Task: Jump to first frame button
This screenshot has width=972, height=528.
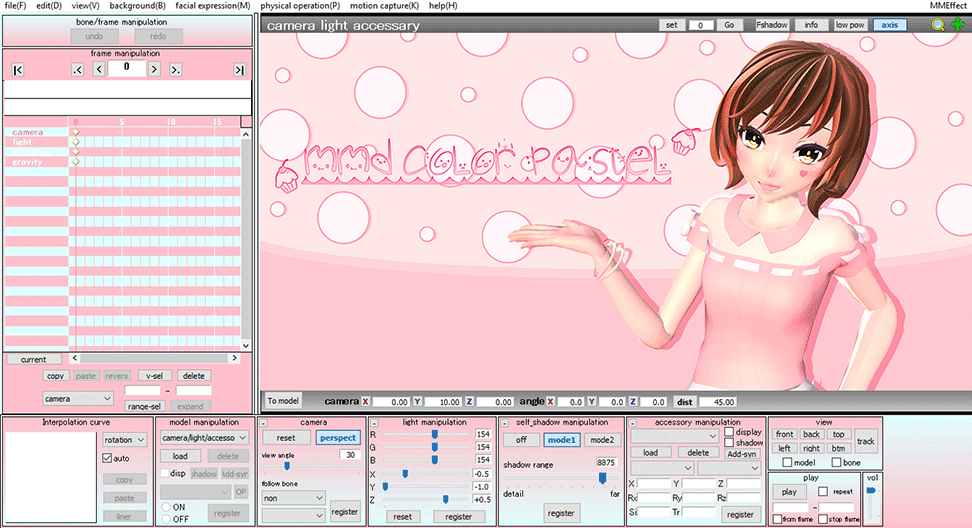Action: tap(17, 69)
